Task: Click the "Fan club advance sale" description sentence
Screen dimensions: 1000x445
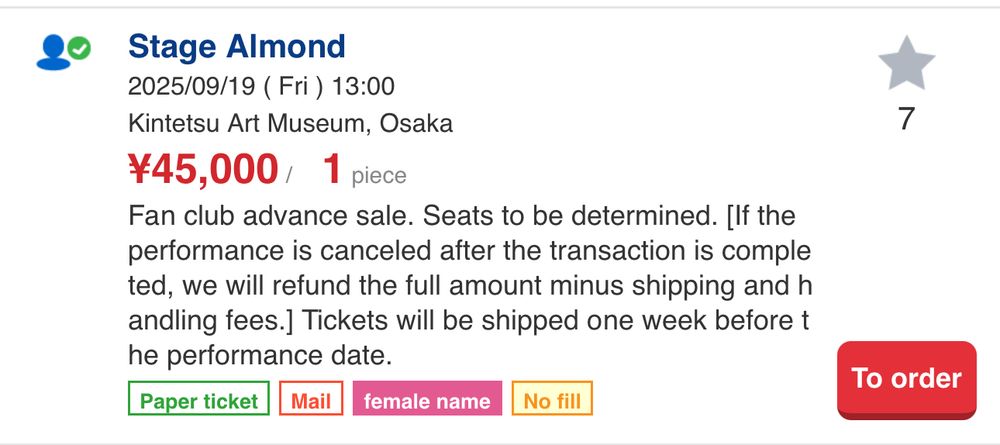Action: 272,216
